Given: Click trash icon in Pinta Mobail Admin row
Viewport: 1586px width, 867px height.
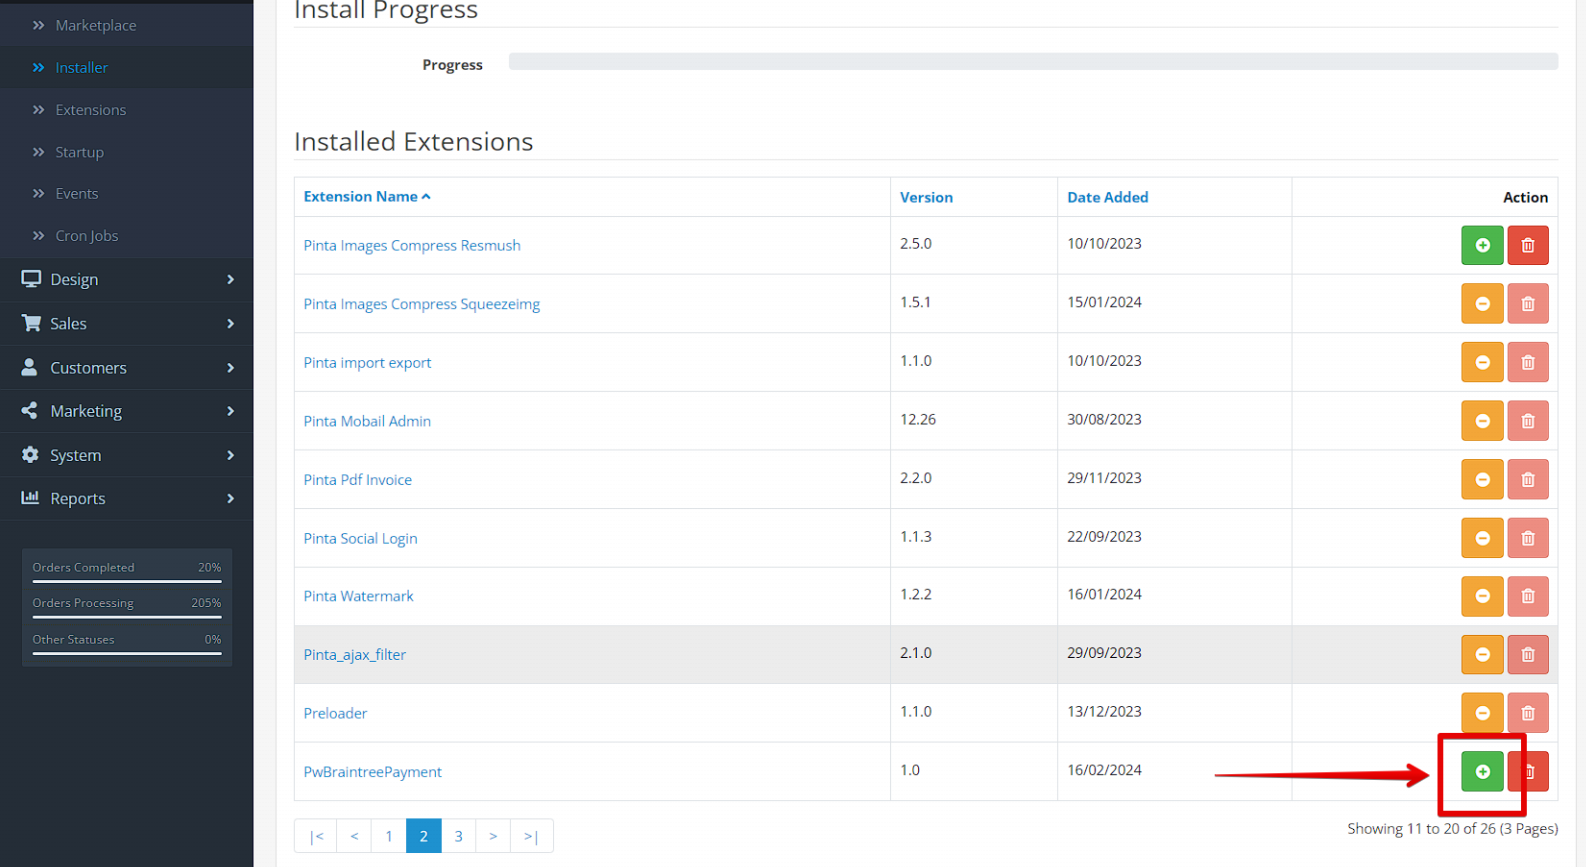Looking at the screenshot, I should 1528,421.
